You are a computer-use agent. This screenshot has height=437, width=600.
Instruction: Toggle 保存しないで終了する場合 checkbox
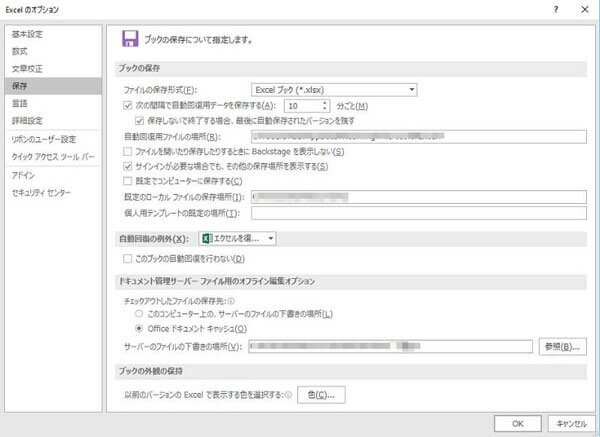click(139, 121)
